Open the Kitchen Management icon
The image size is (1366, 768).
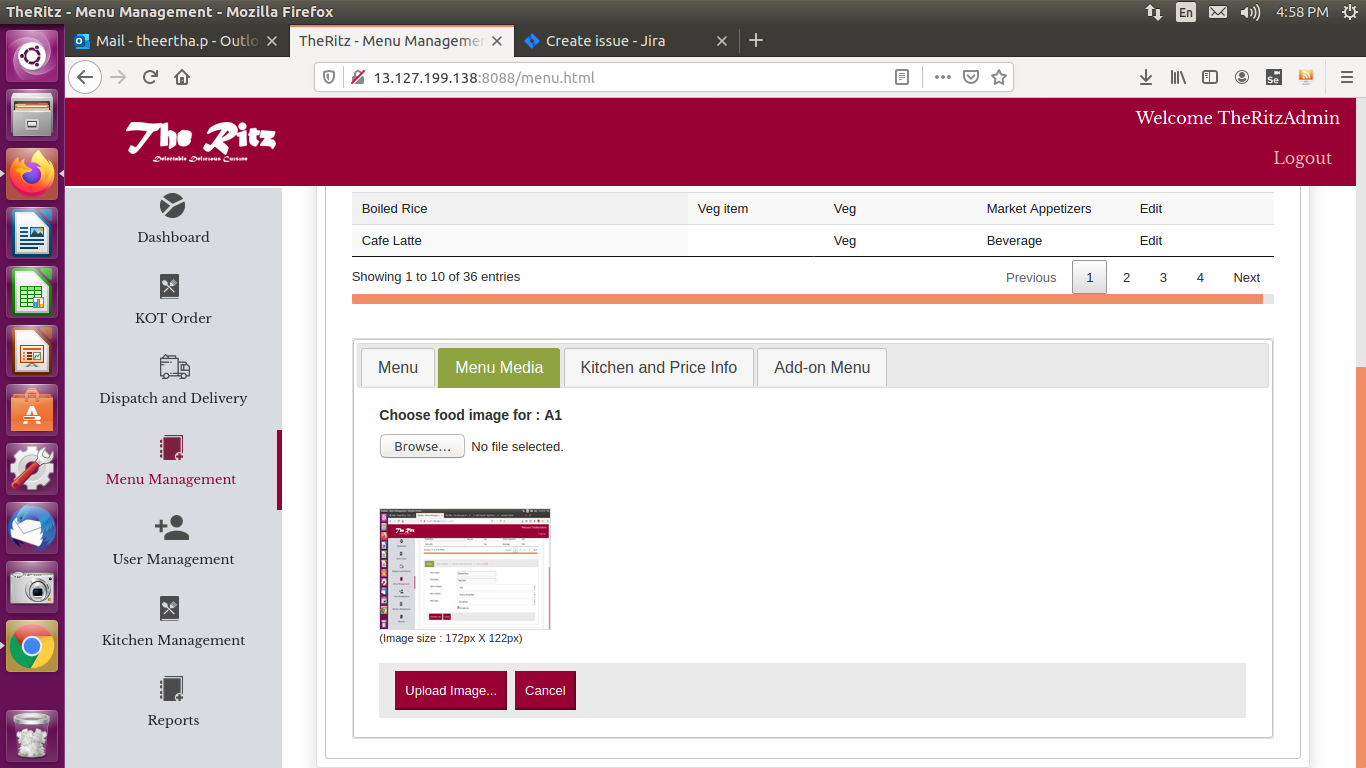coord(170,609)
